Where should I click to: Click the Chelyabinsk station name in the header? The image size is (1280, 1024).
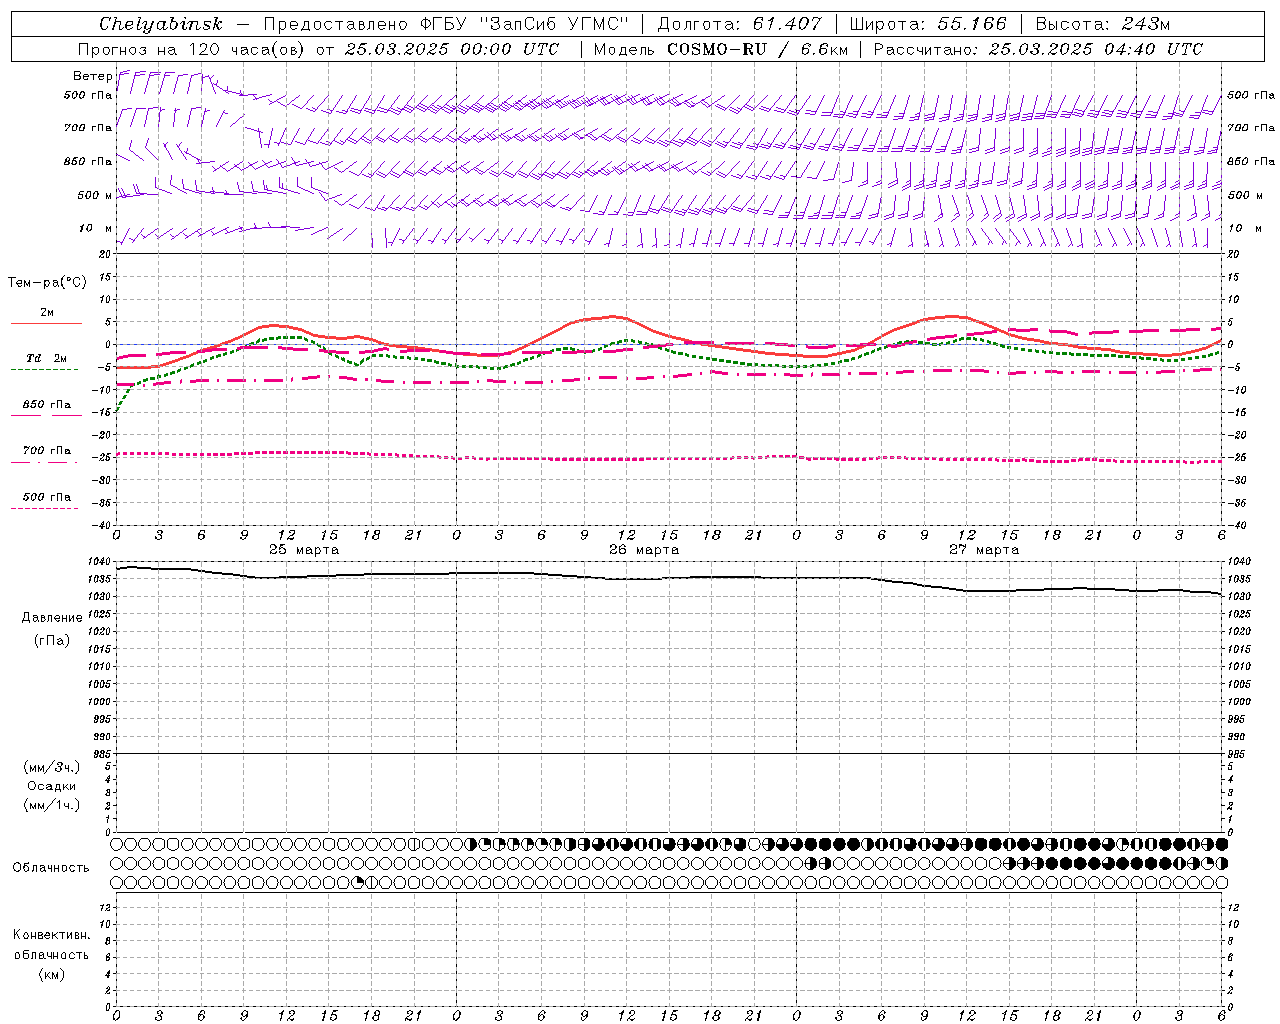pyautogui.click(x=160, y=24)
